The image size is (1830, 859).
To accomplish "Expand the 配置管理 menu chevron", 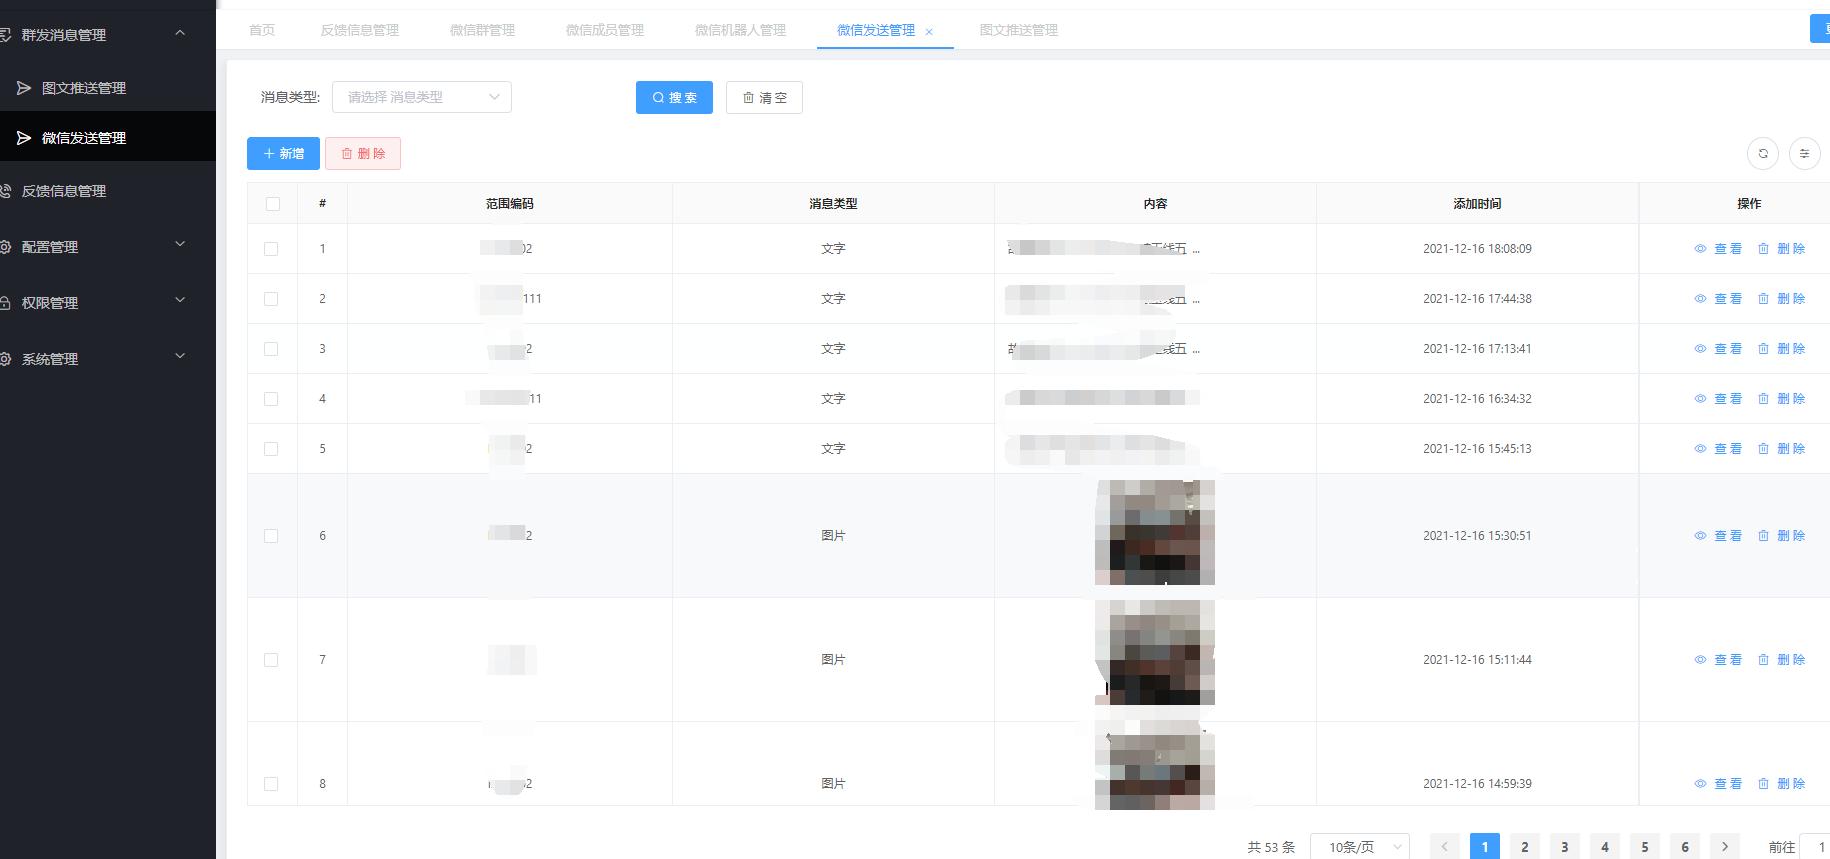I will [x=180, y=244].
